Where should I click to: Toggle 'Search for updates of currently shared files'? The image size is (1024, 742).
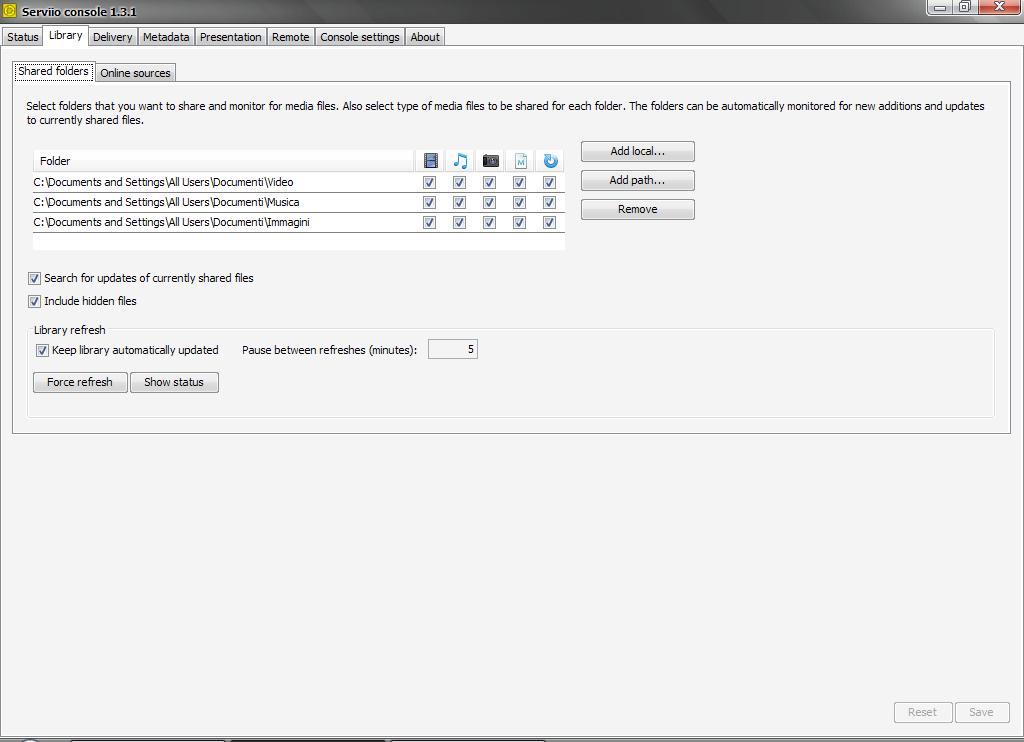[x=35, y=279]
